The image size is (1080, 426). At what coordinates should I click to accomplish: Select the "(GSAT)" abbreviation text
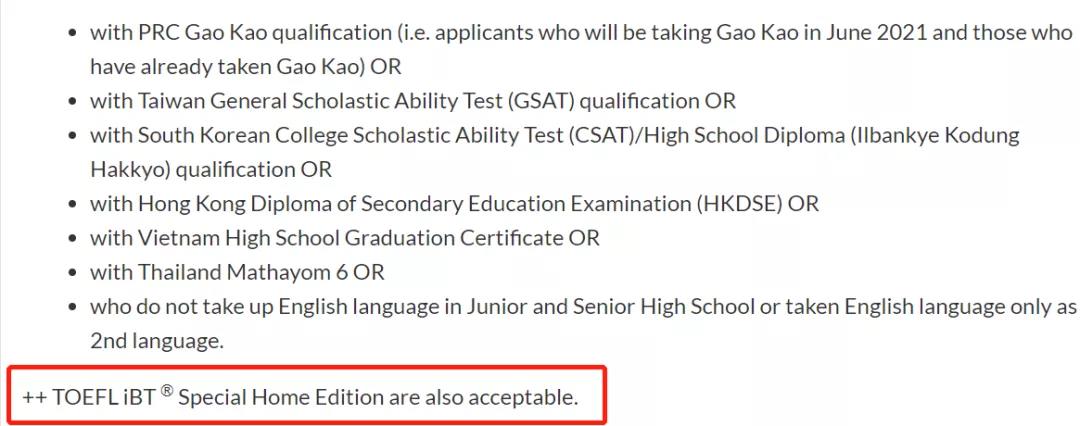click(x=541, y=101)
